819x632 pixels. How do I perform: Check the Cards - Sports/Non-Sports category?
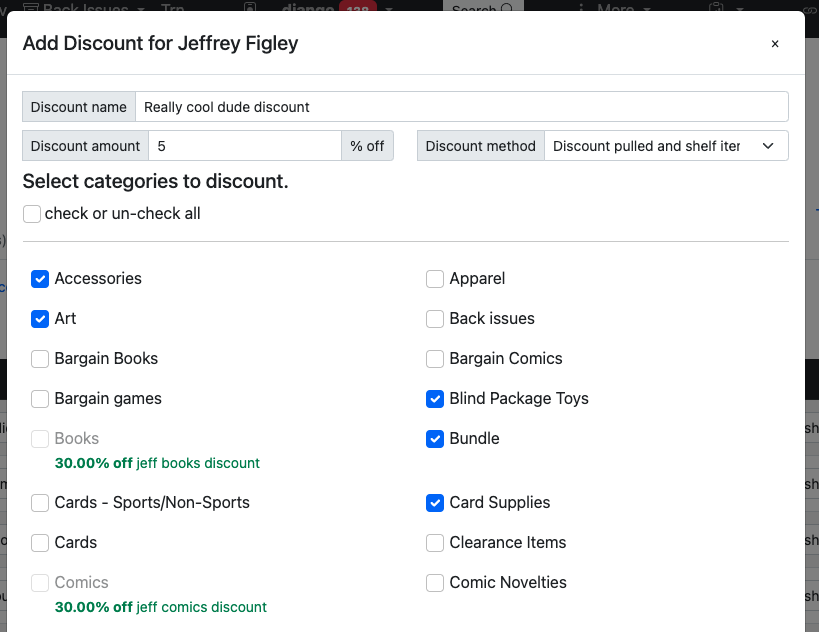[40, 502]
